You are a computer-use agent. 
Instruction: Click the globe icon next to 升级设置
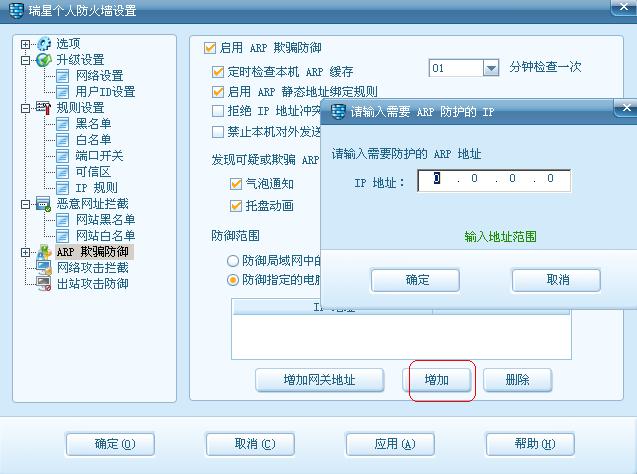(x=44, y=60)
